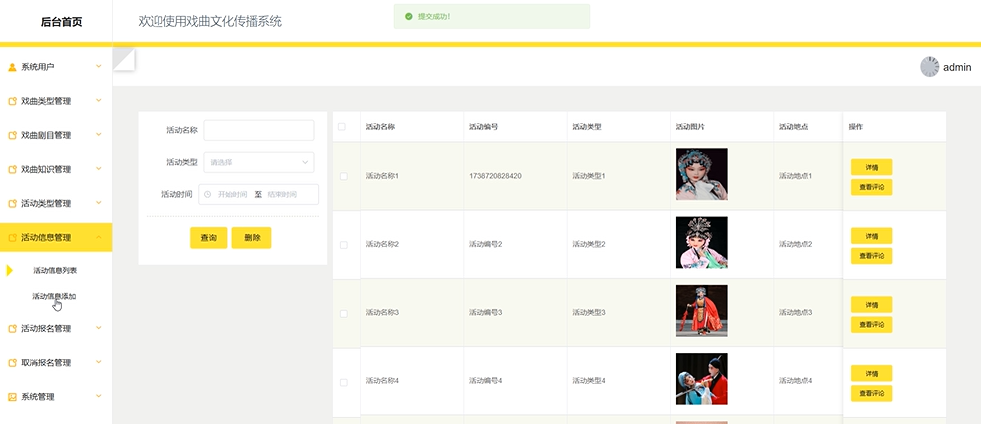Click the 开始时间 date field
The image size is (981, 424).
232,194
